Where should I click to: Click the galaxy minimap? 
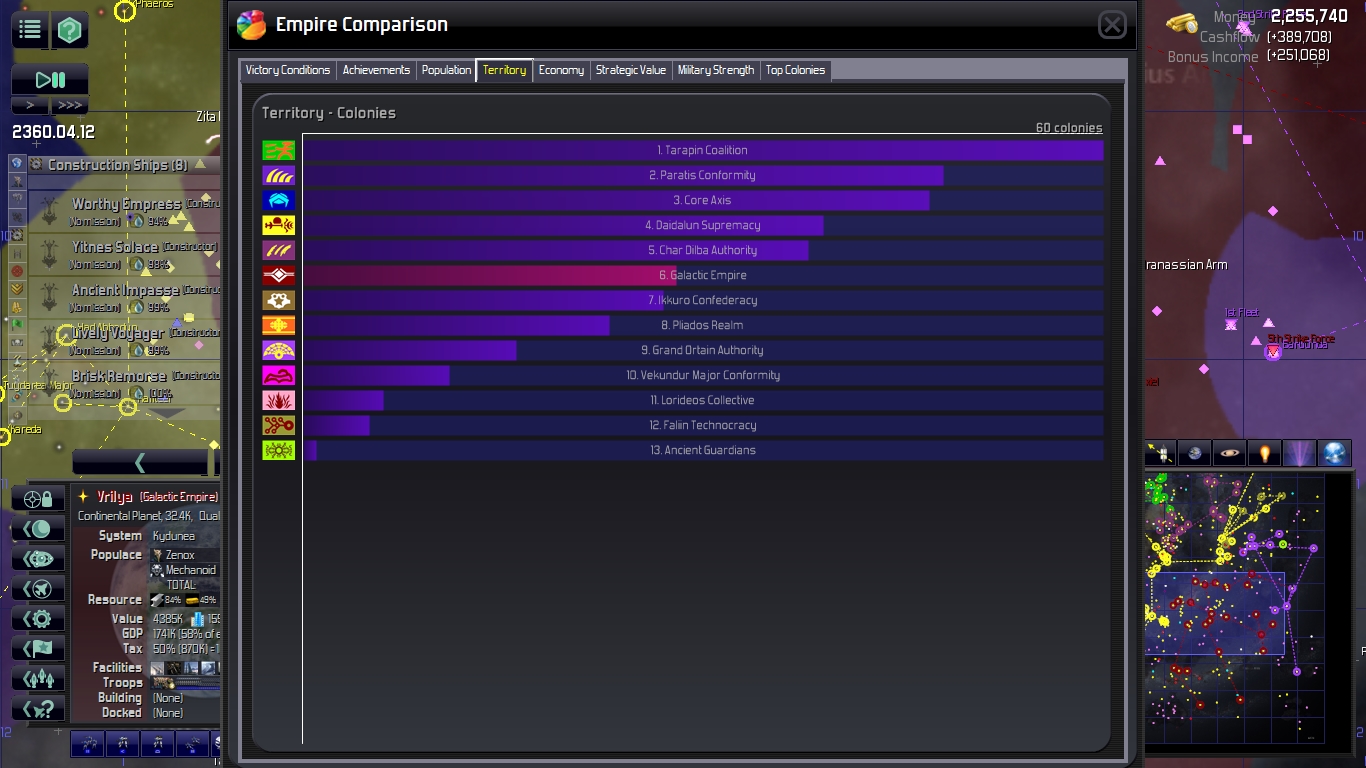(x=1235, y=610)
